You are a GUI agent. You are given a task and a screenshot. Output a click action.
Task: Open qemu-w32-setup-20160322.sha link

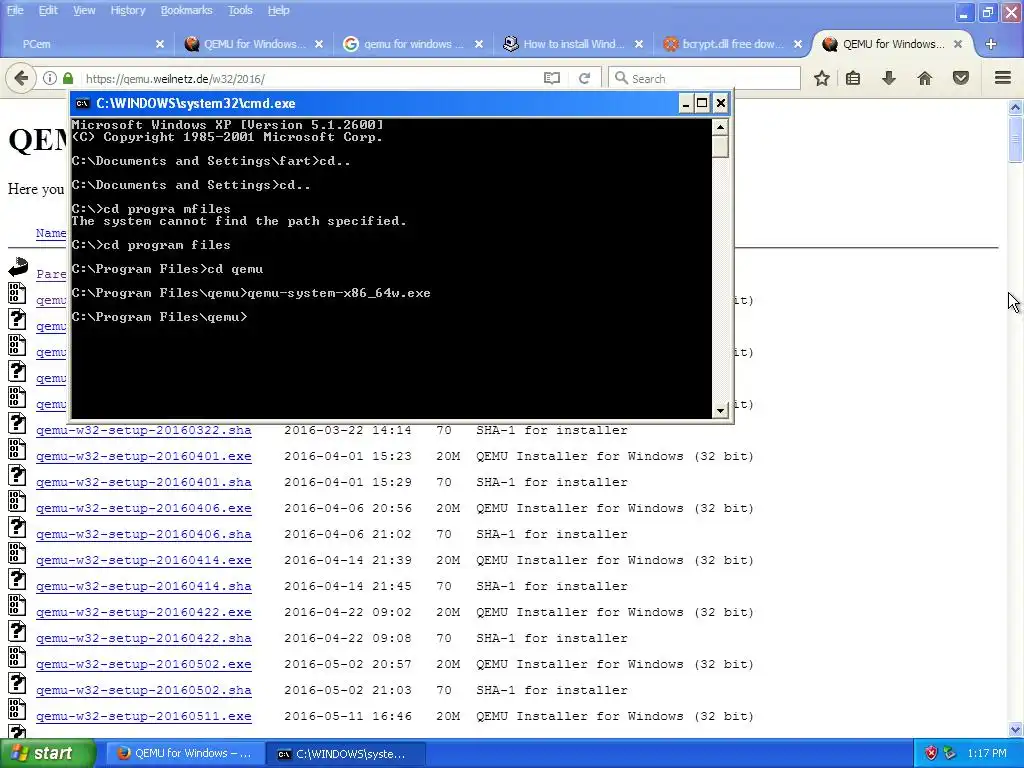click(144, 430)
